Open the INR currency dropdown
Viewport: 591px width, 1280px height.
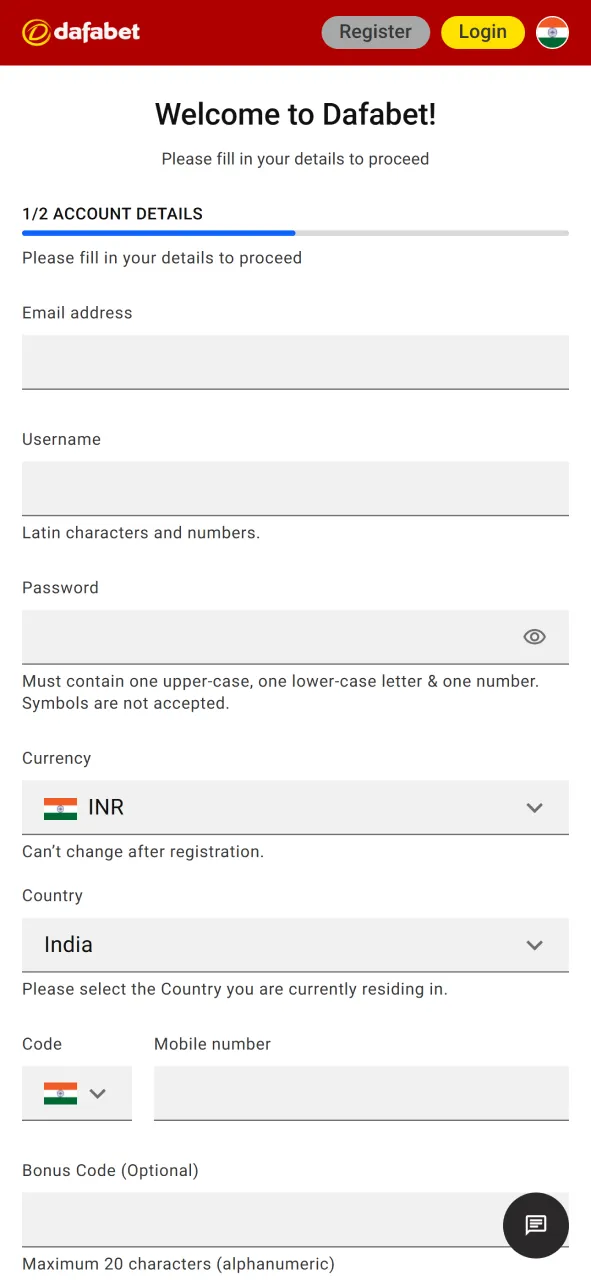(x=295, y=807)
